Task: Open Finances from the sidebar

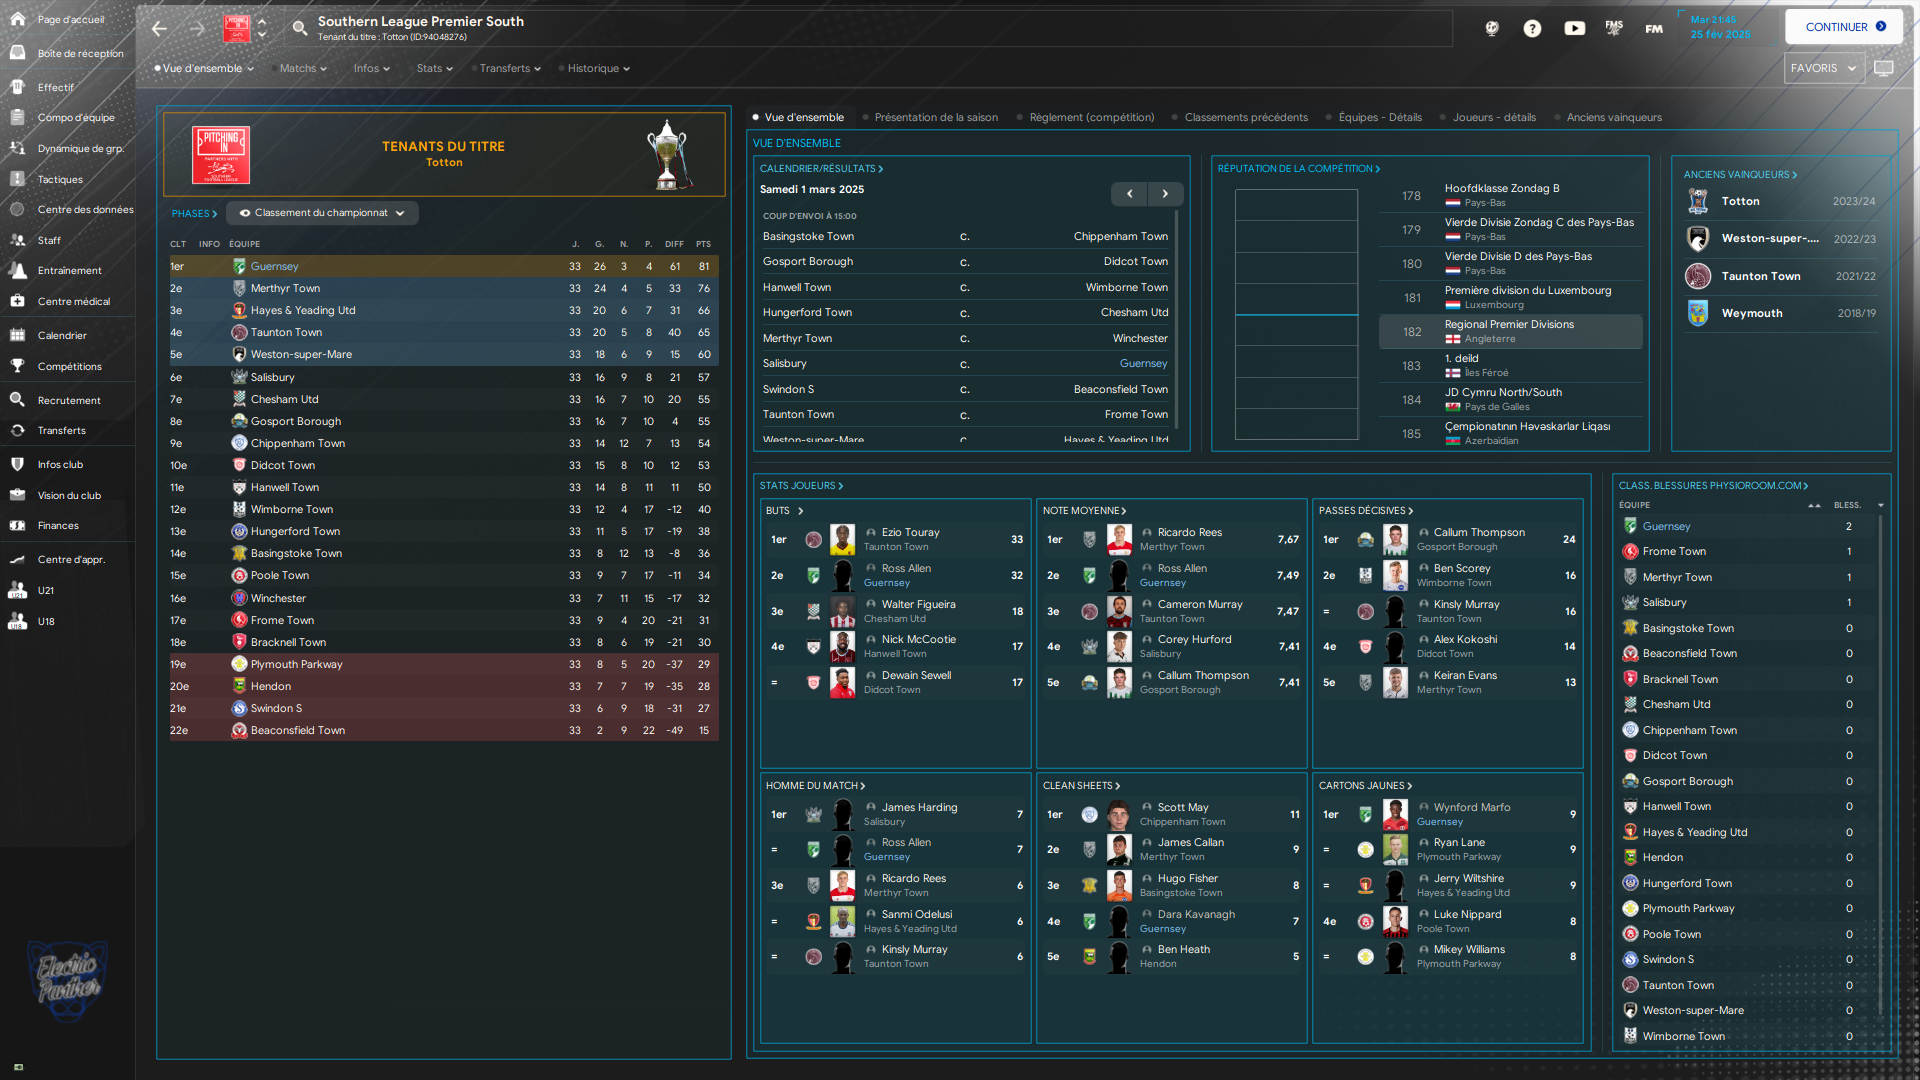Action: pos(58,525)
